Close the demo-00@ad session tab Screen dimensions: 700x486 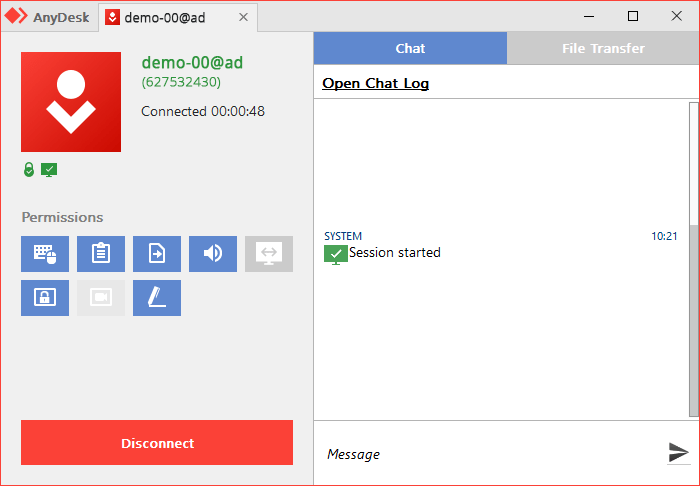243,17
